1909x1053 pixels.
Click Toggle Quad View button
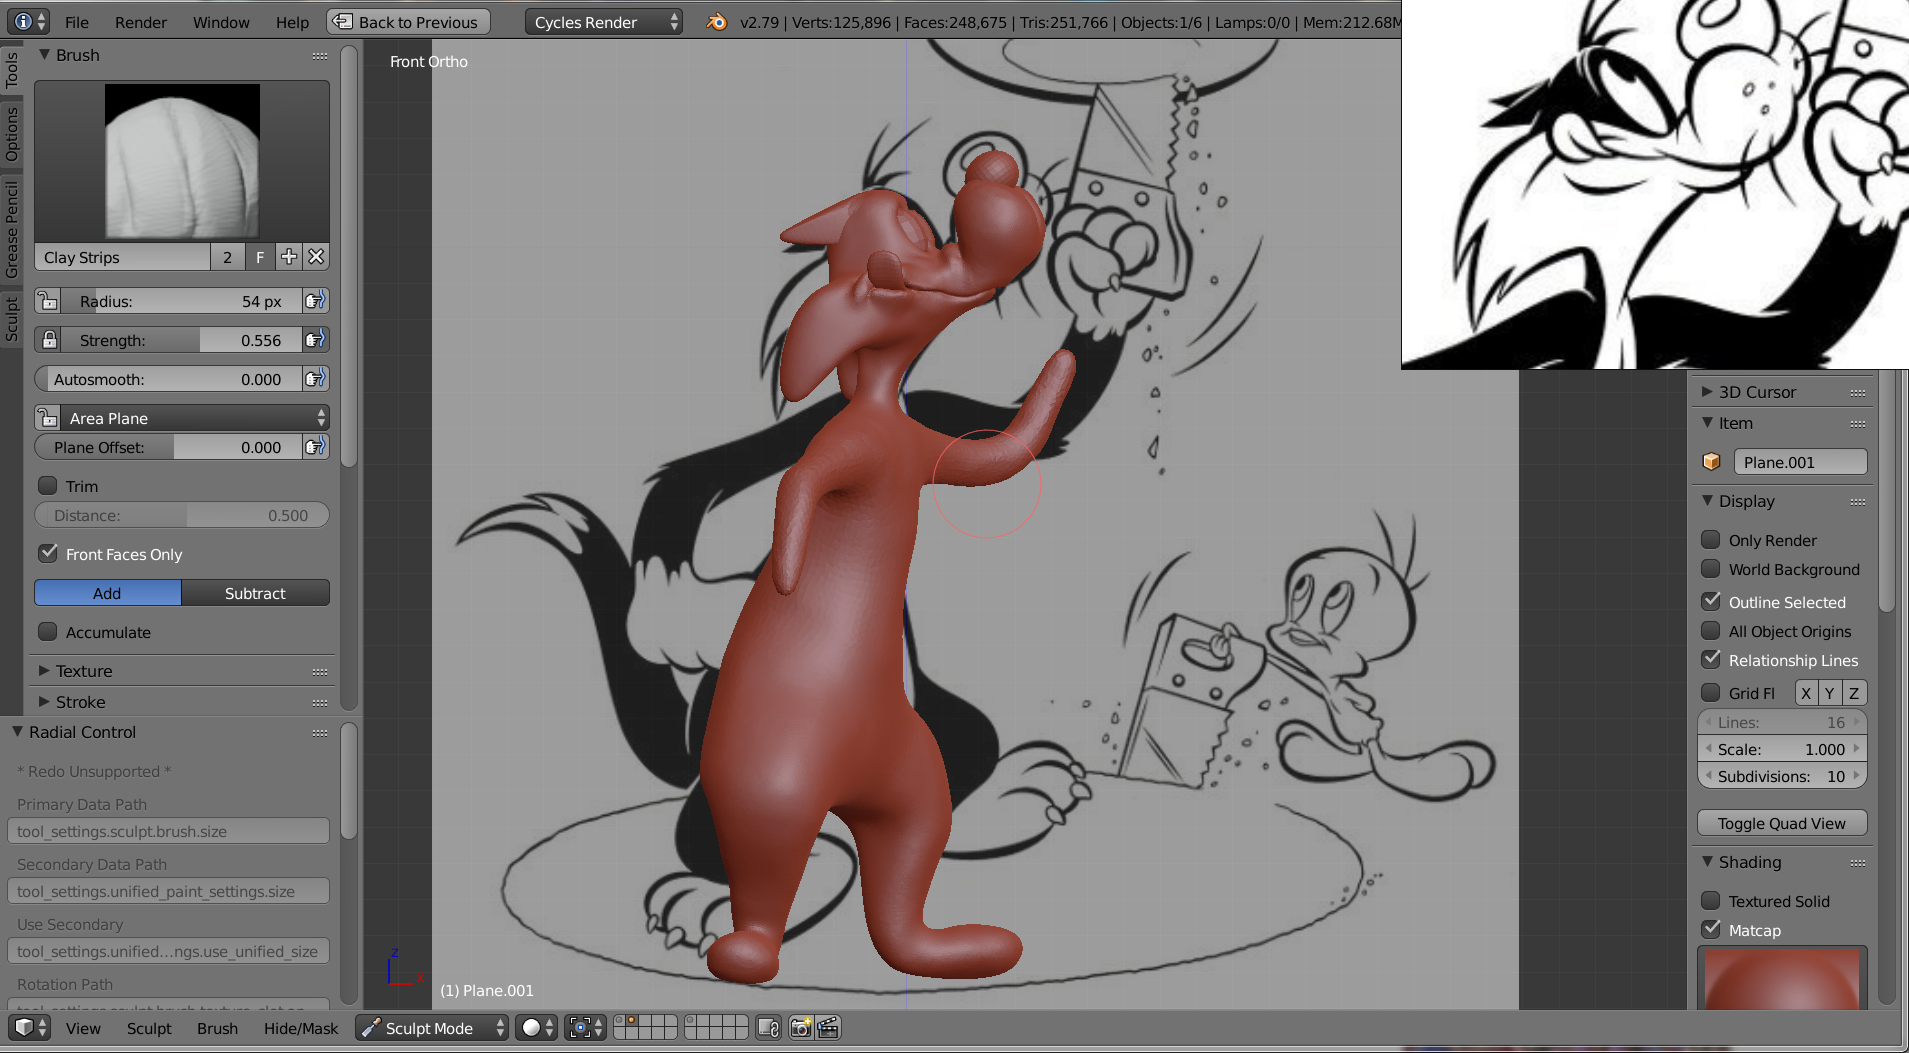pos(1782,823)
